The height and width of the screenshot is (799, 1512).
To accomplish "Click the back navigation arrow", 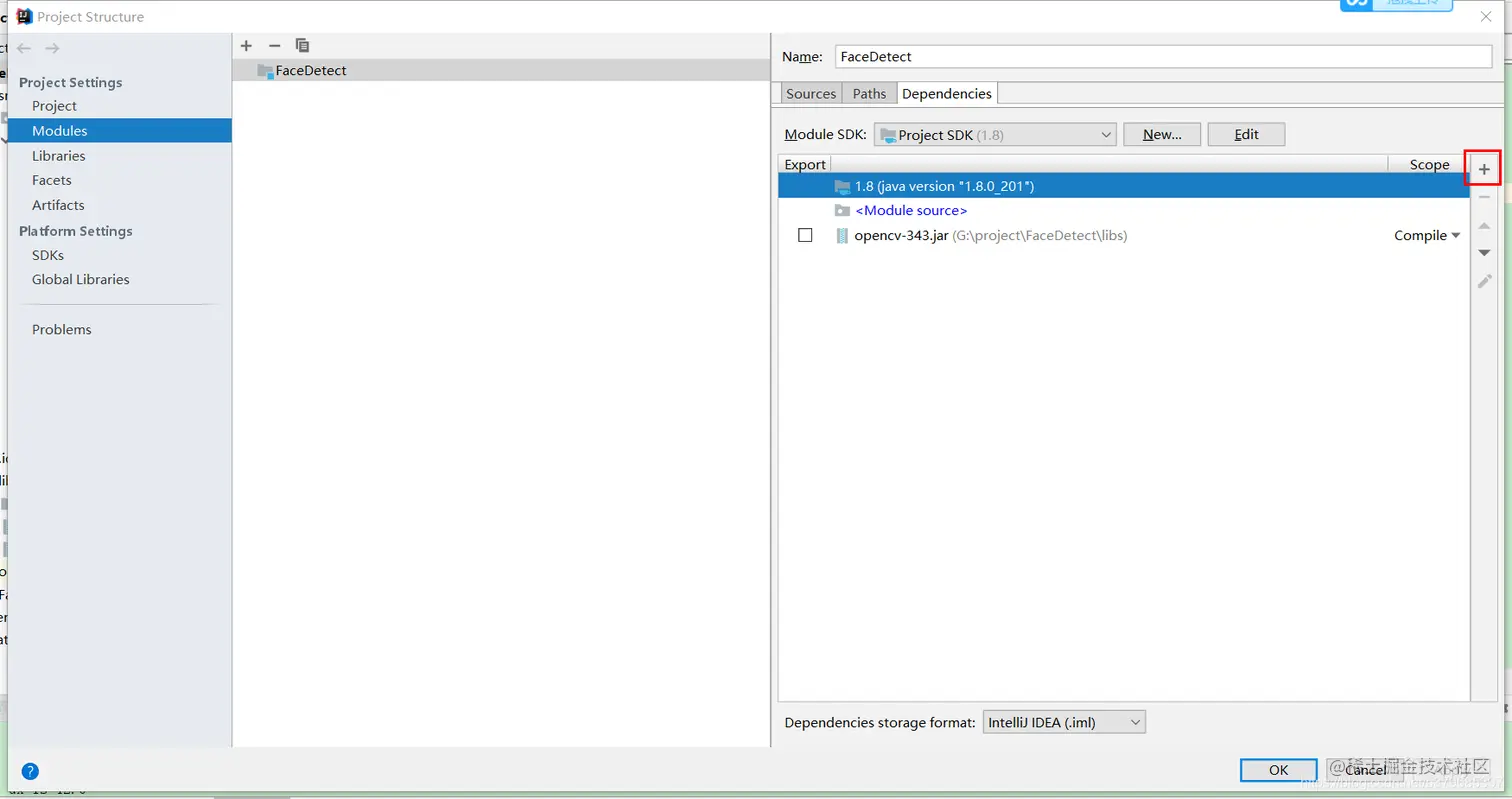I will (24, 48).
